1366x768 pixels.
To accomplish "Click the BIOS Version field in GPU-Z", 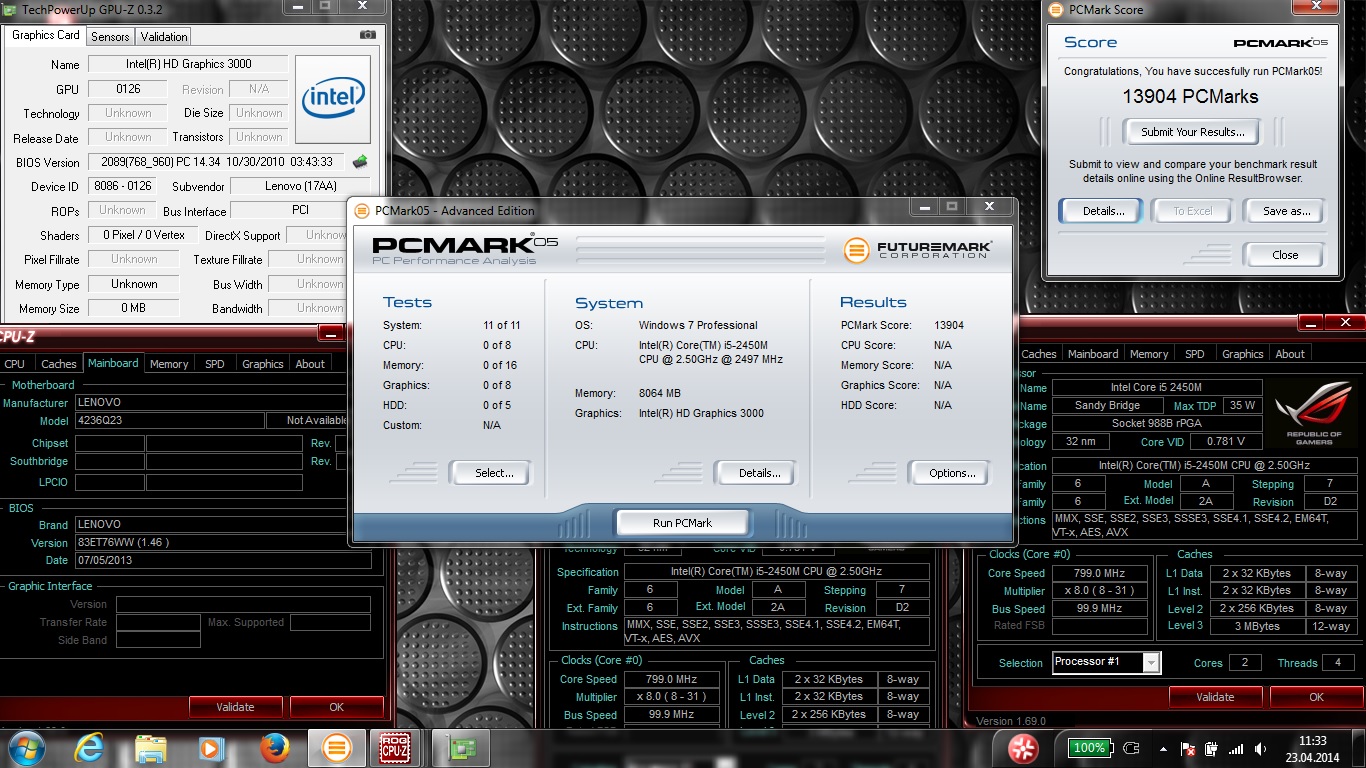I will [218, 162].
